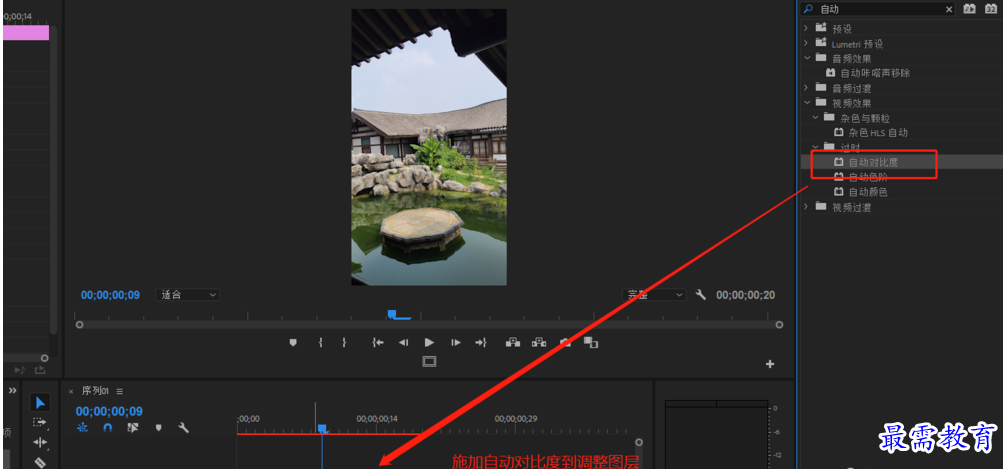The height and width of the screenshot is (469, 1003).
Task: Click the effects search field
Action: click(879, 9)
